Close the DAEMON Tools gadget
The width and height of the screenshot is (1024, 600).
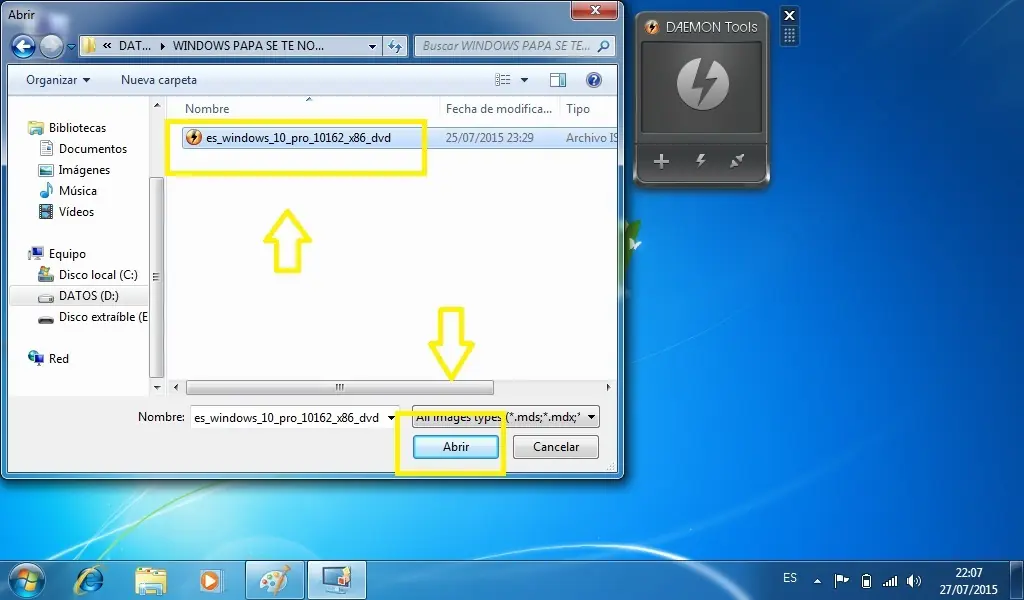[x=790, y=15]
